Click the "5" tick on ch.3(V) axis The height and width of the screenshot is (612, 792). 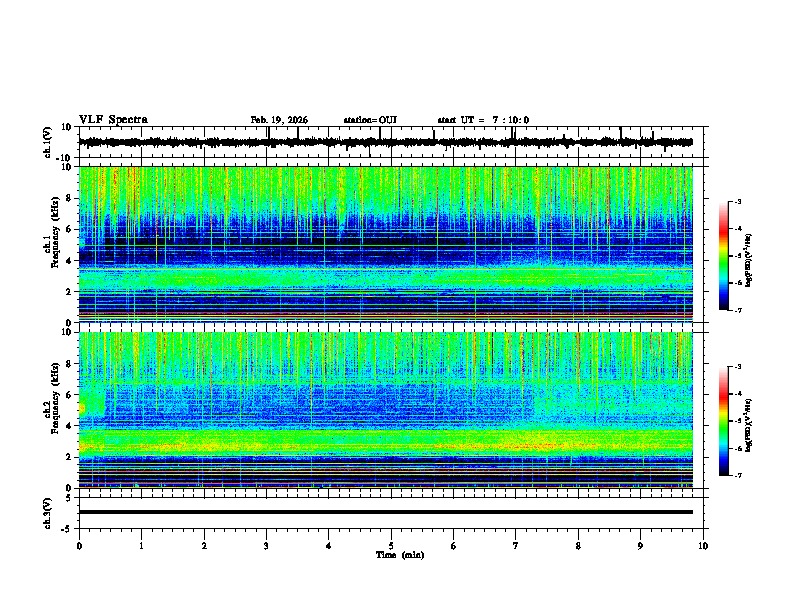(x=69, y=497)
